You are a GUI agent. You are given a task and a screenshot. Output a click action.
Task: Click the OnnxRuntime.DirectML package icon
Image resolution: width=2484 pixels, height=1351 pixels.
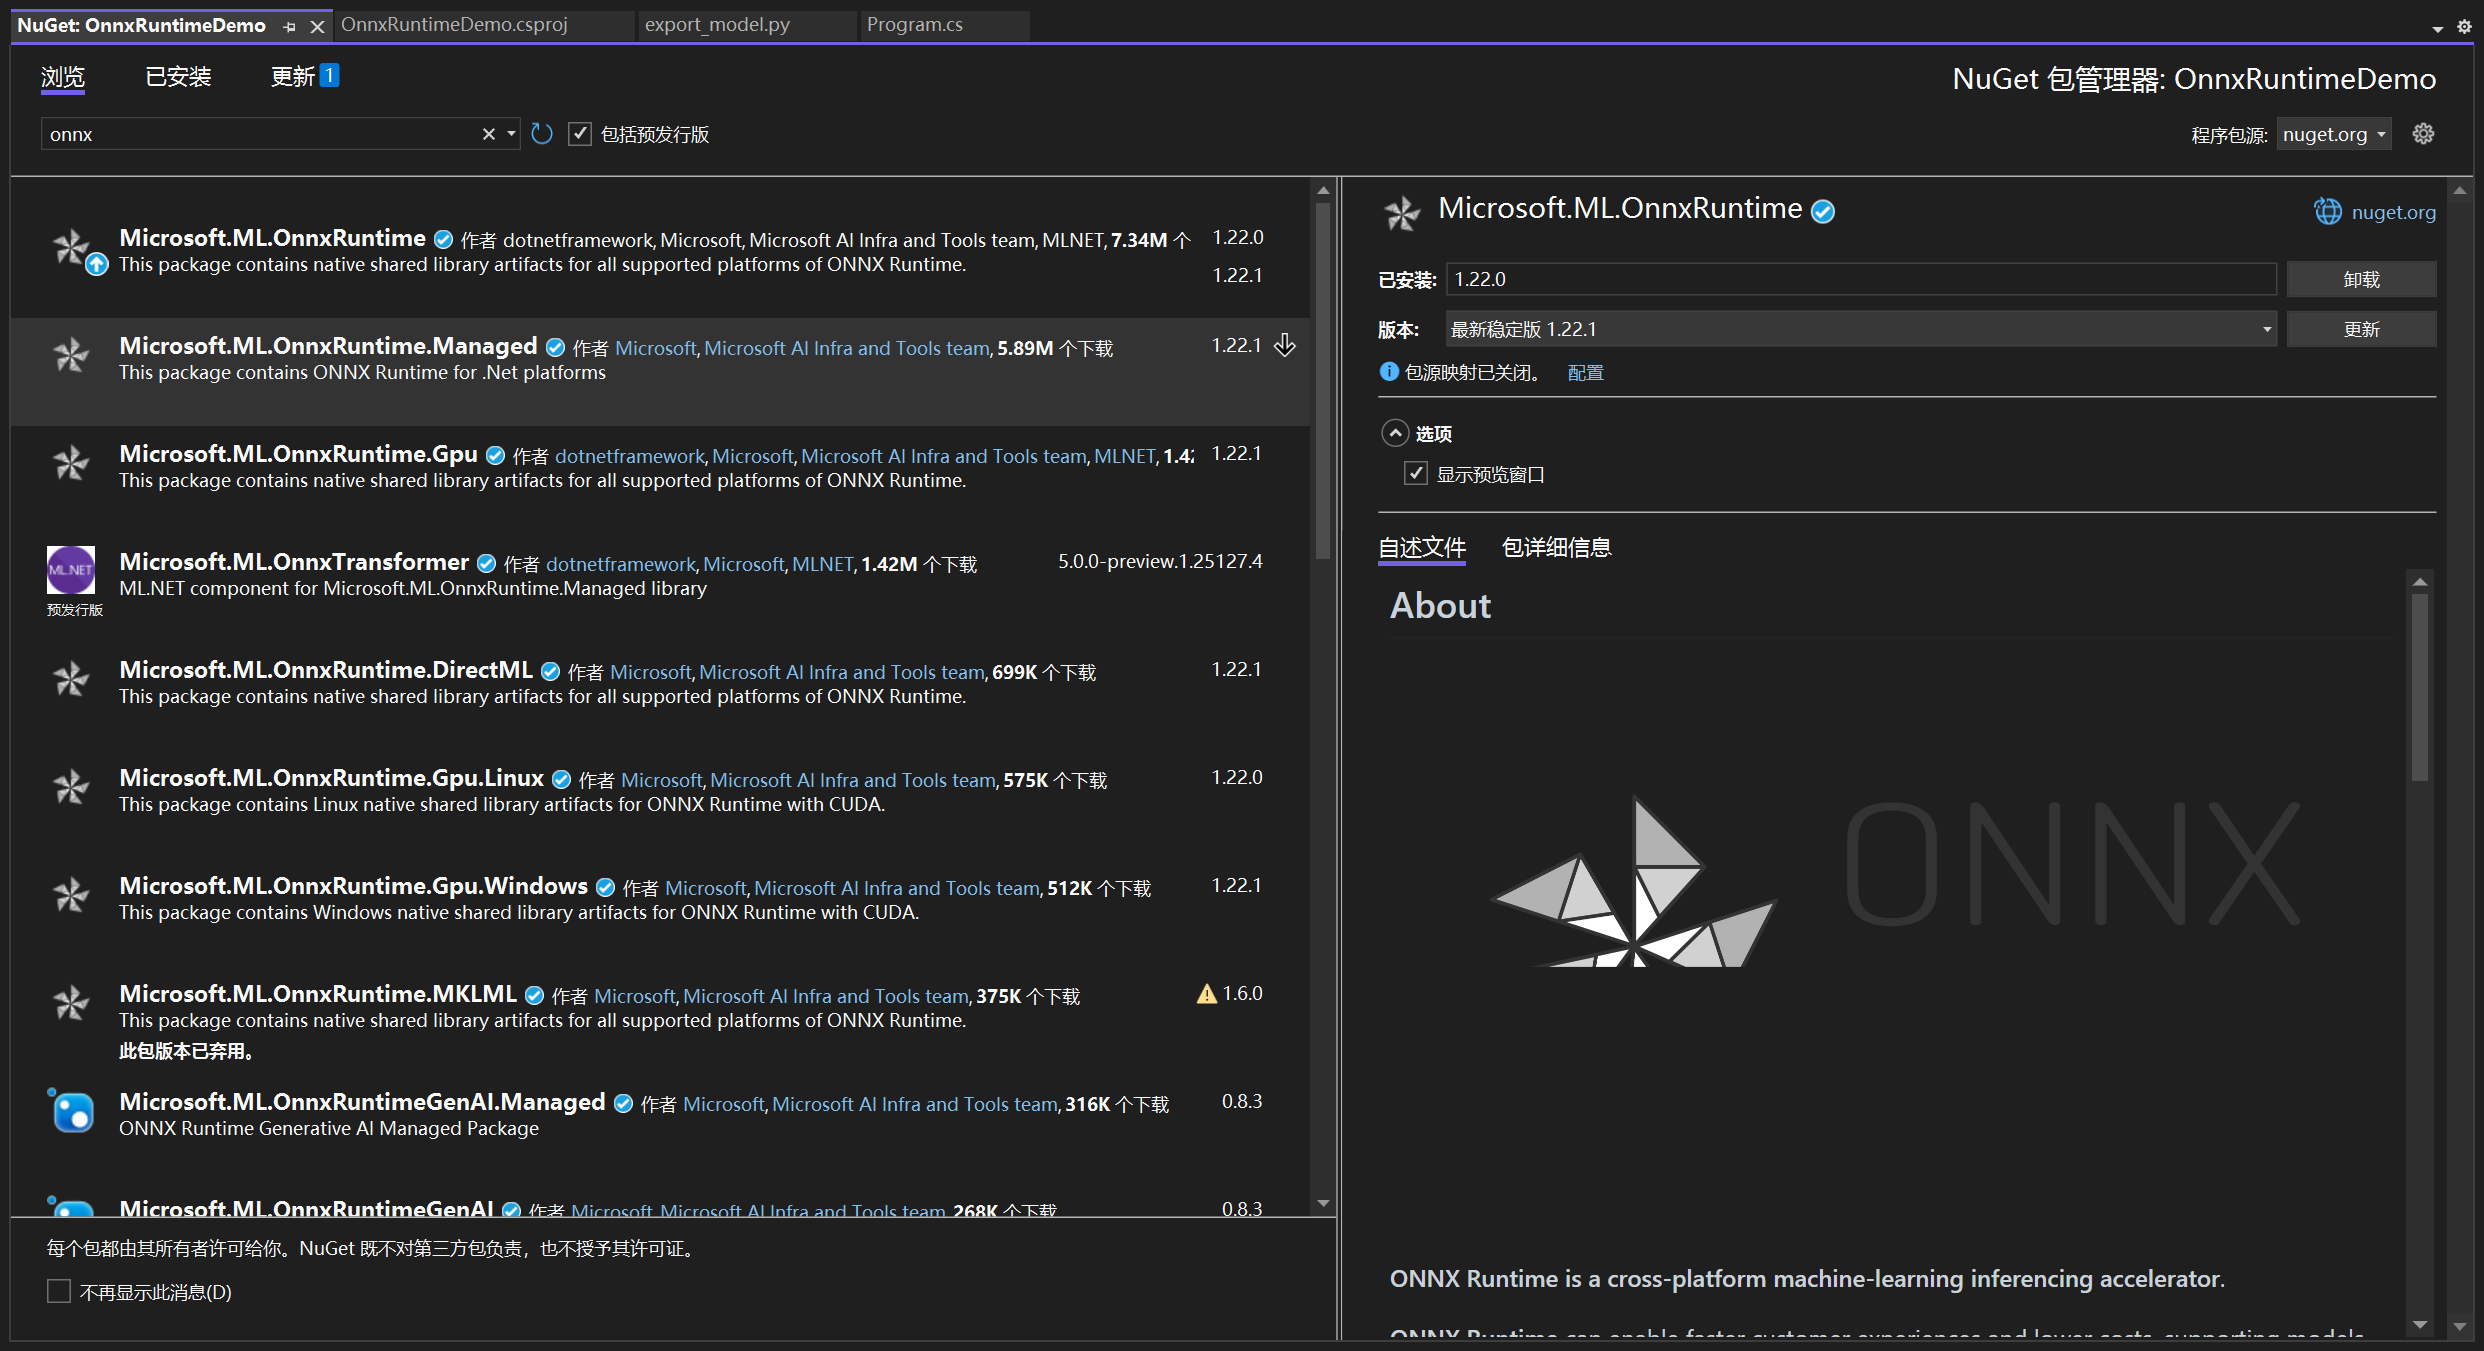(x=72, y=679)
